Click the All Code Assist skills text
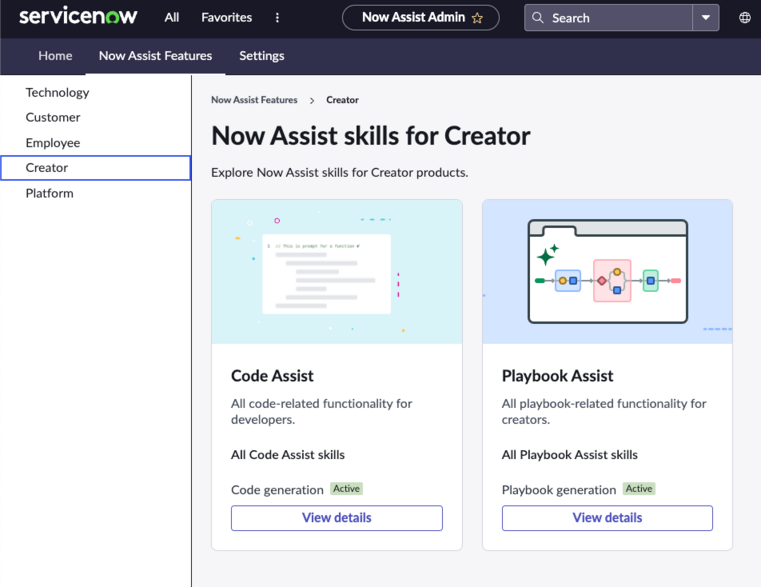This screenshot has height=587, width=761. point(288,455)
